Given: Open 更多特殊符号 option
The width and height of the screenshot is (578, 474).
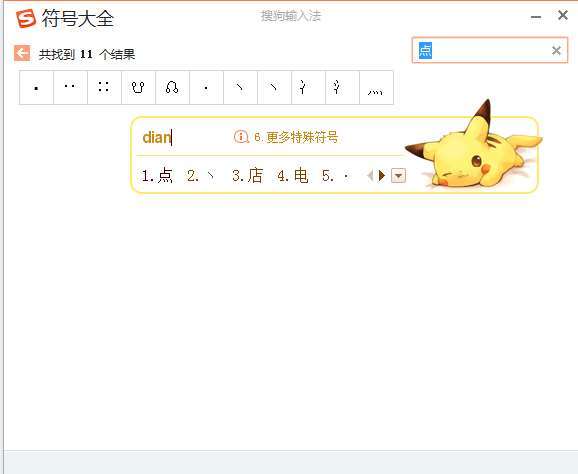Looking at the screenshot, I should pos(286,137).
